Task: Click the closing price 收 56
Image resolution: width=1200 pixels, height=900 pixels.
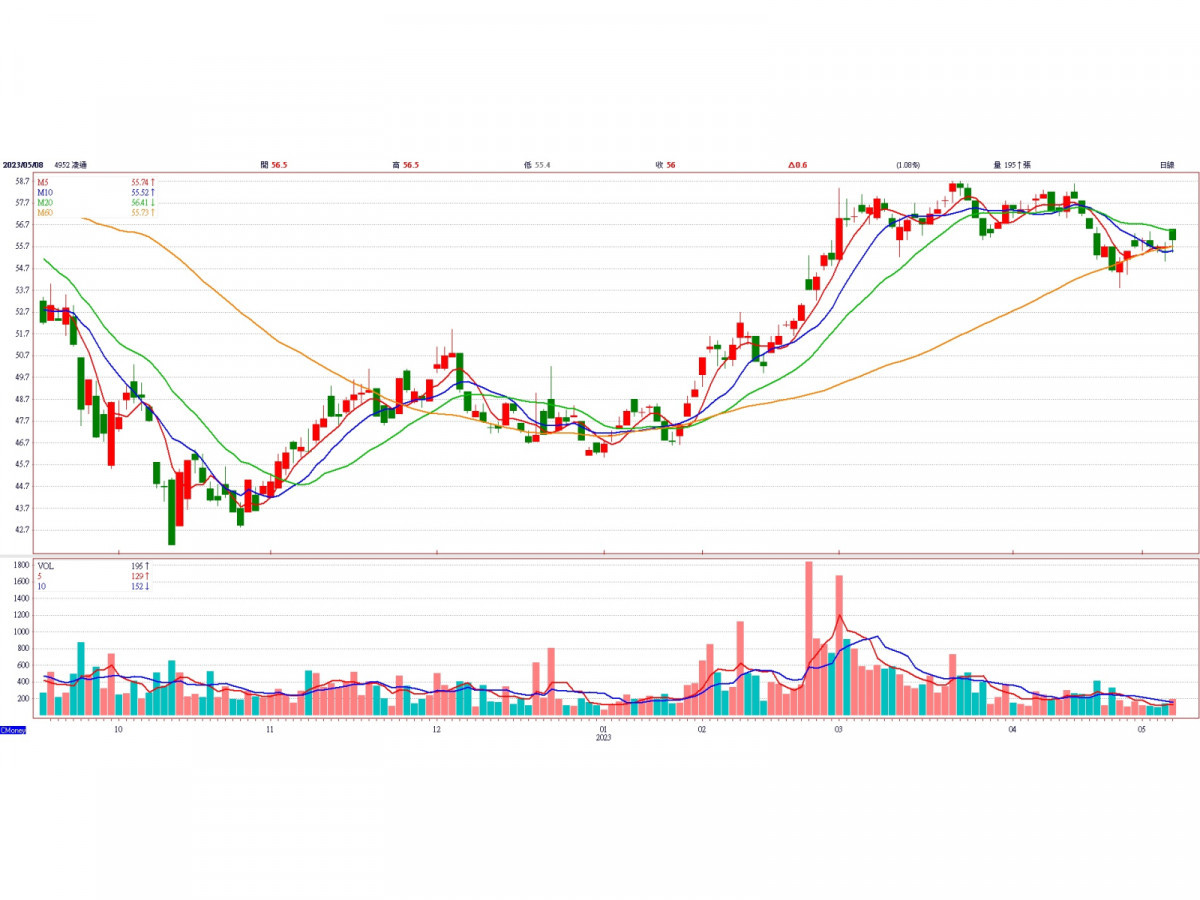Action: tap(665, 165)
